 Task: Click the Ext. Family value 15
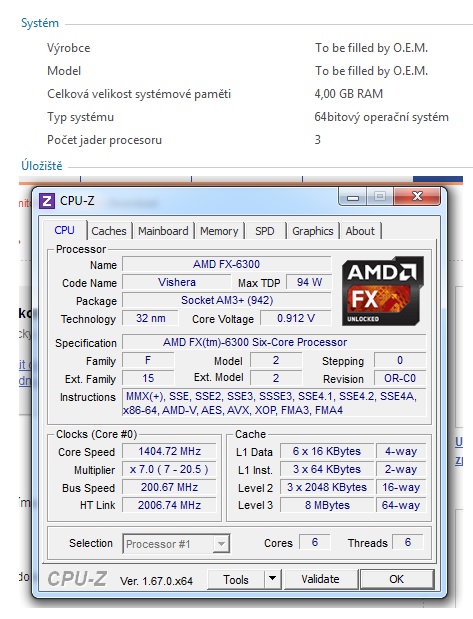coord(148,378)
